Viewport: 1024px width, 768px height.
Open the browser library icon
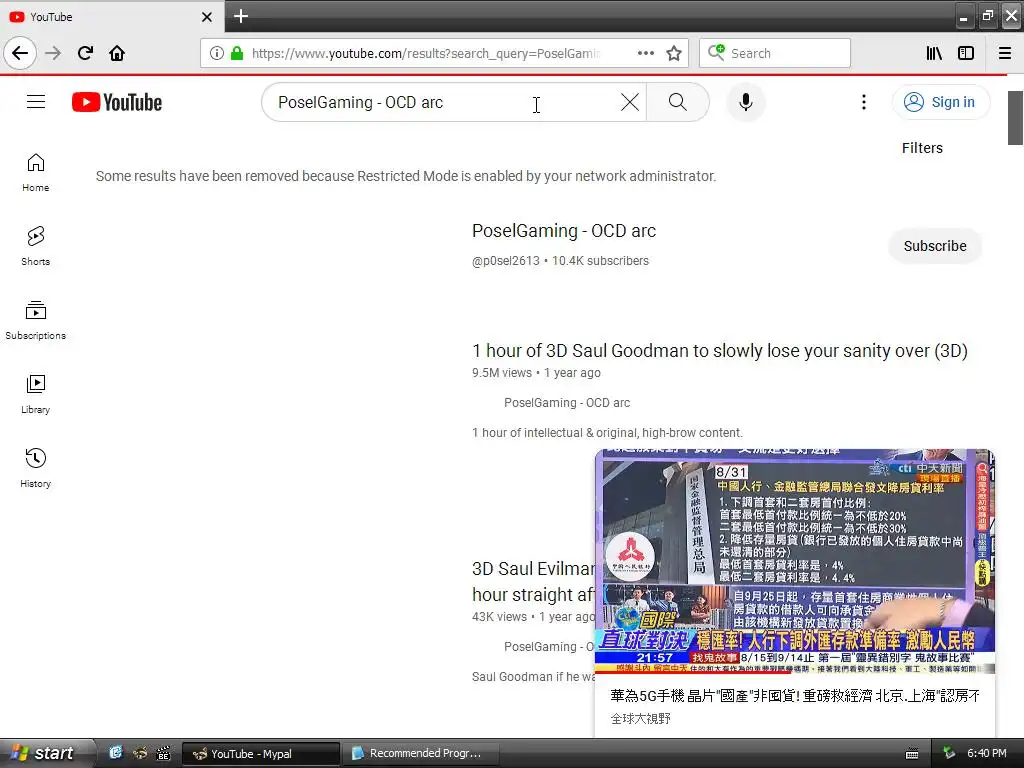[x=934, y=54]
